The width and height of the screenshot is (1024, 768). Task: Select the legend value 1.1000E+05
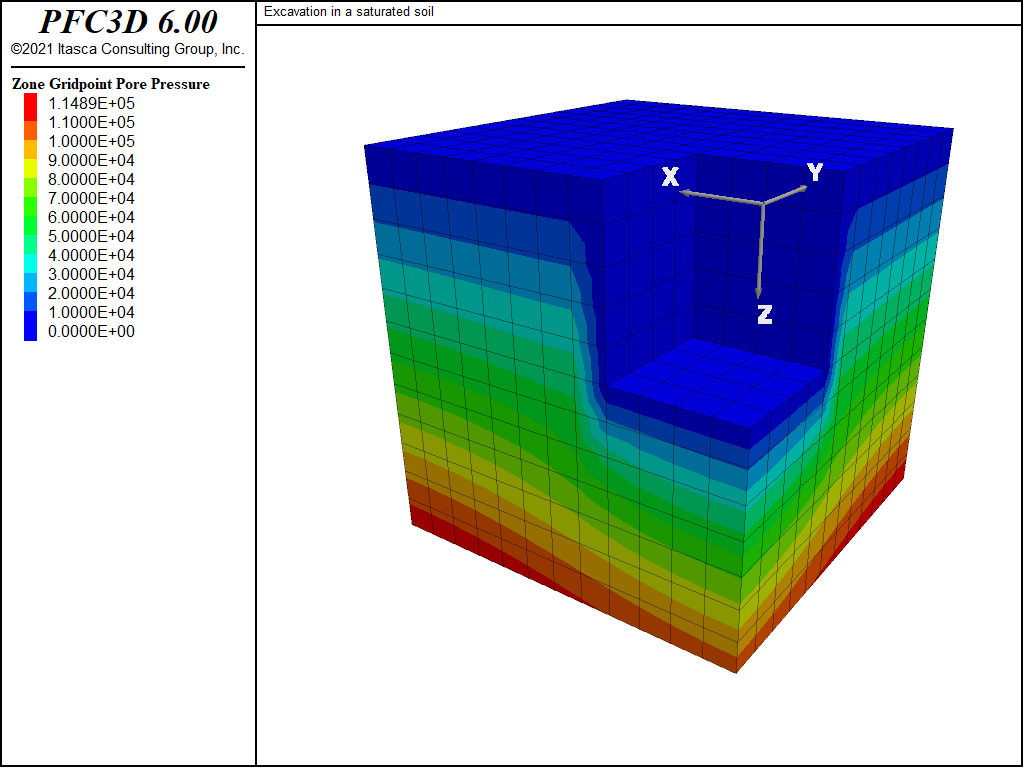[91, 122]
